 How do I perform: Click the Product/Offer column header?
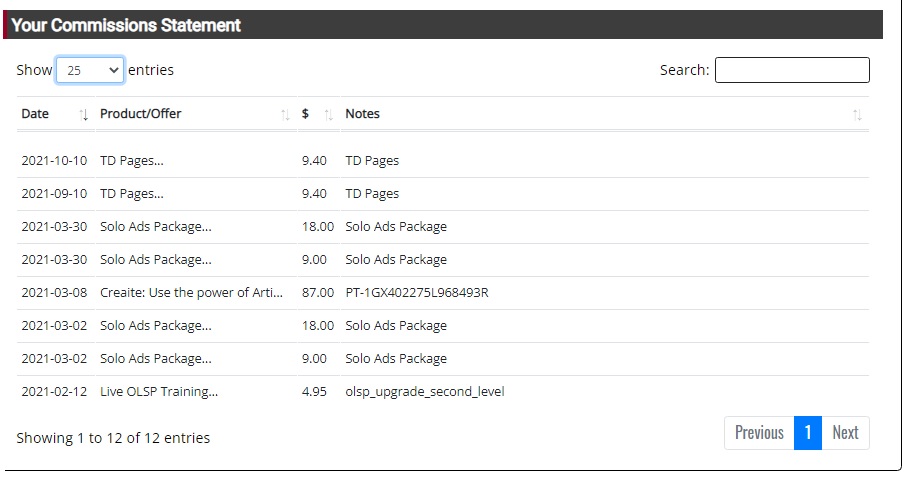pos(141,114)
